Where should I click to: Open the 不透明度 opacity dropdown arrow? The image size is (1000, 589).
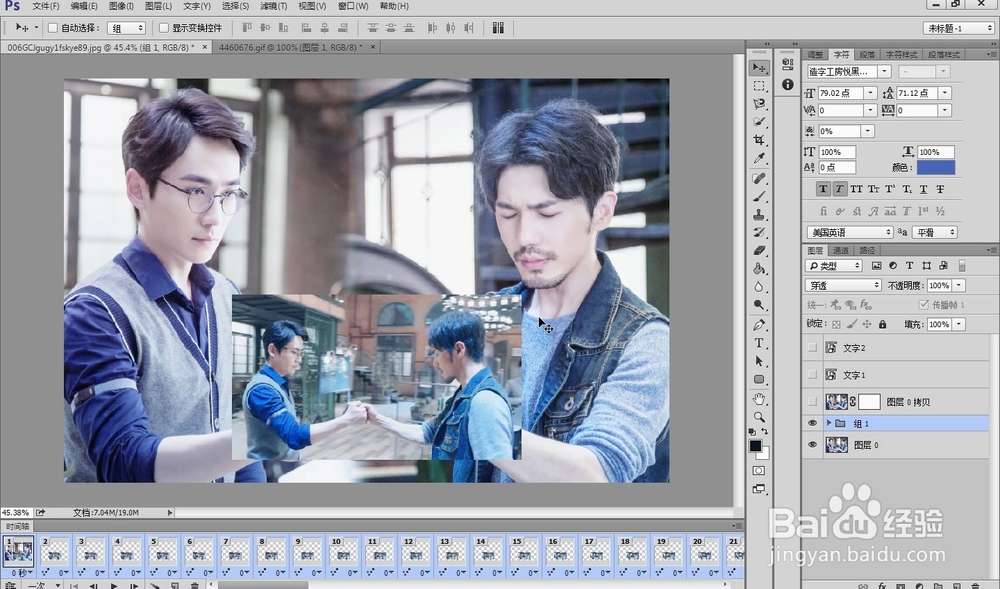tap(959, 286)
